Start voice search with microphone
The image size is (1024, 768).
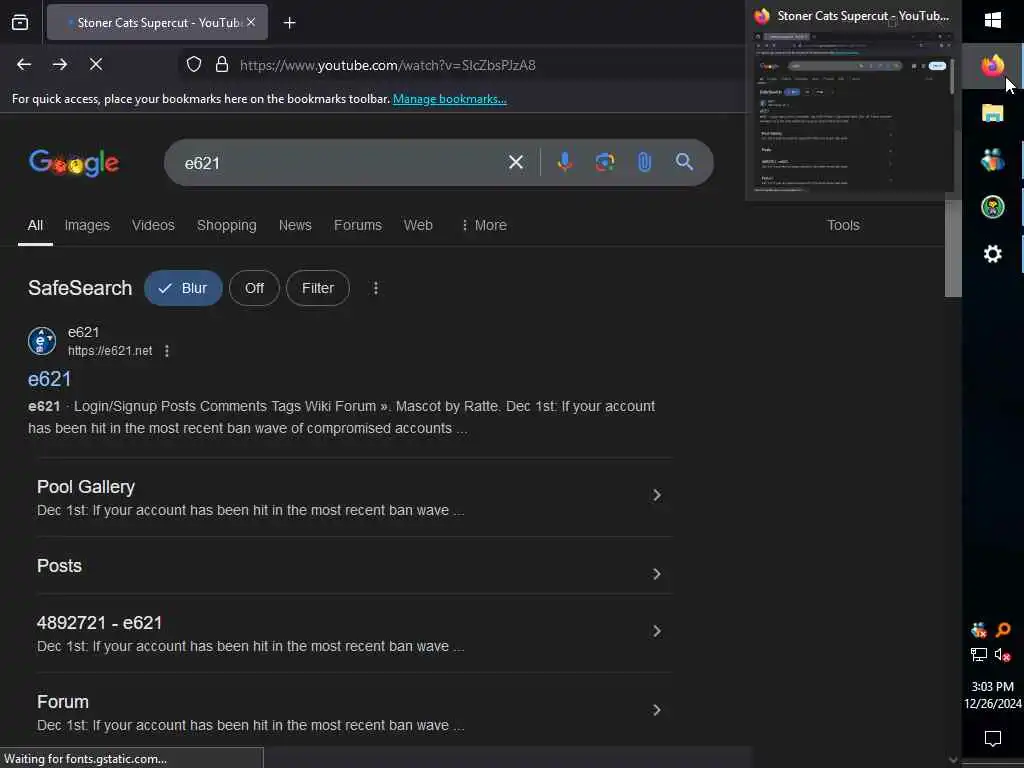565,162
